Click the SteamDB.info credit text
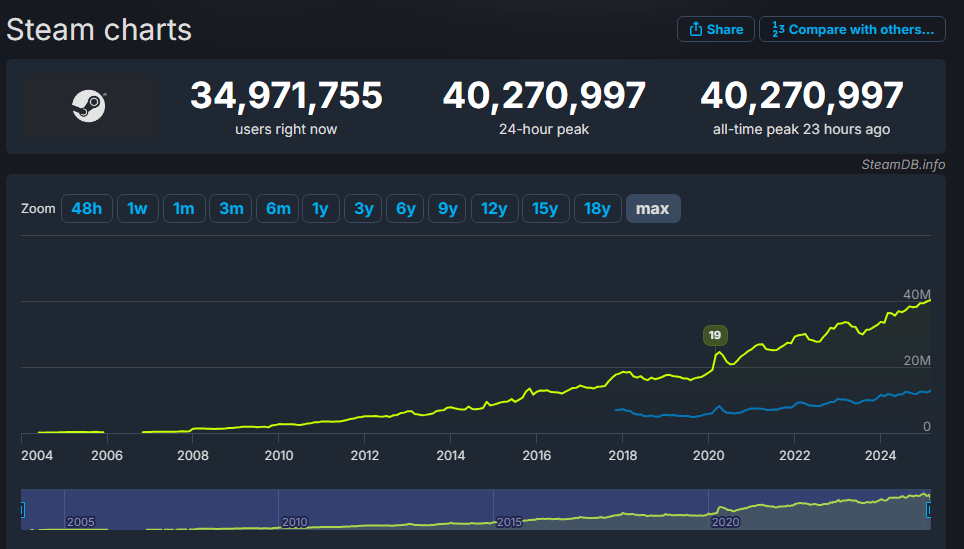This screenshot has width=964, height=549. [903, 165]
